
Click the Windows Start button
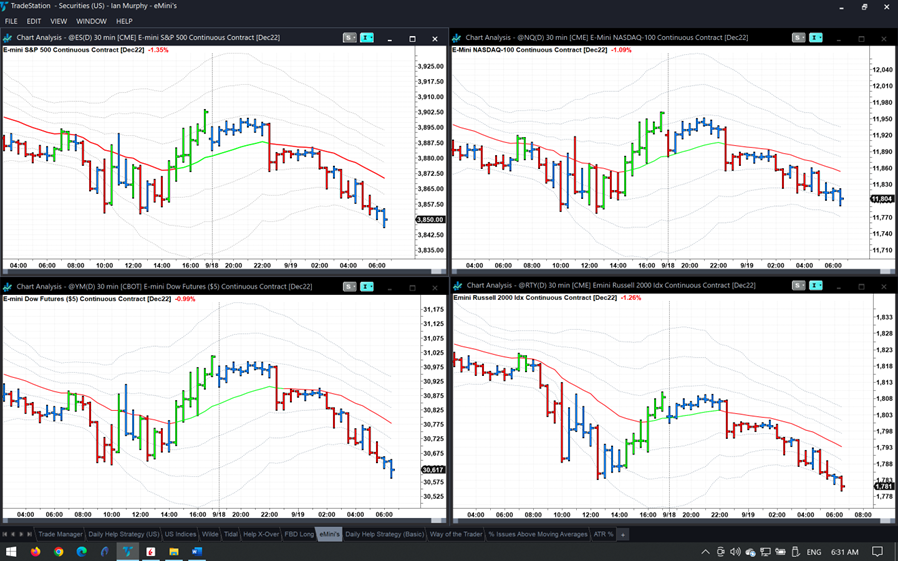click(x=11, y=552)
